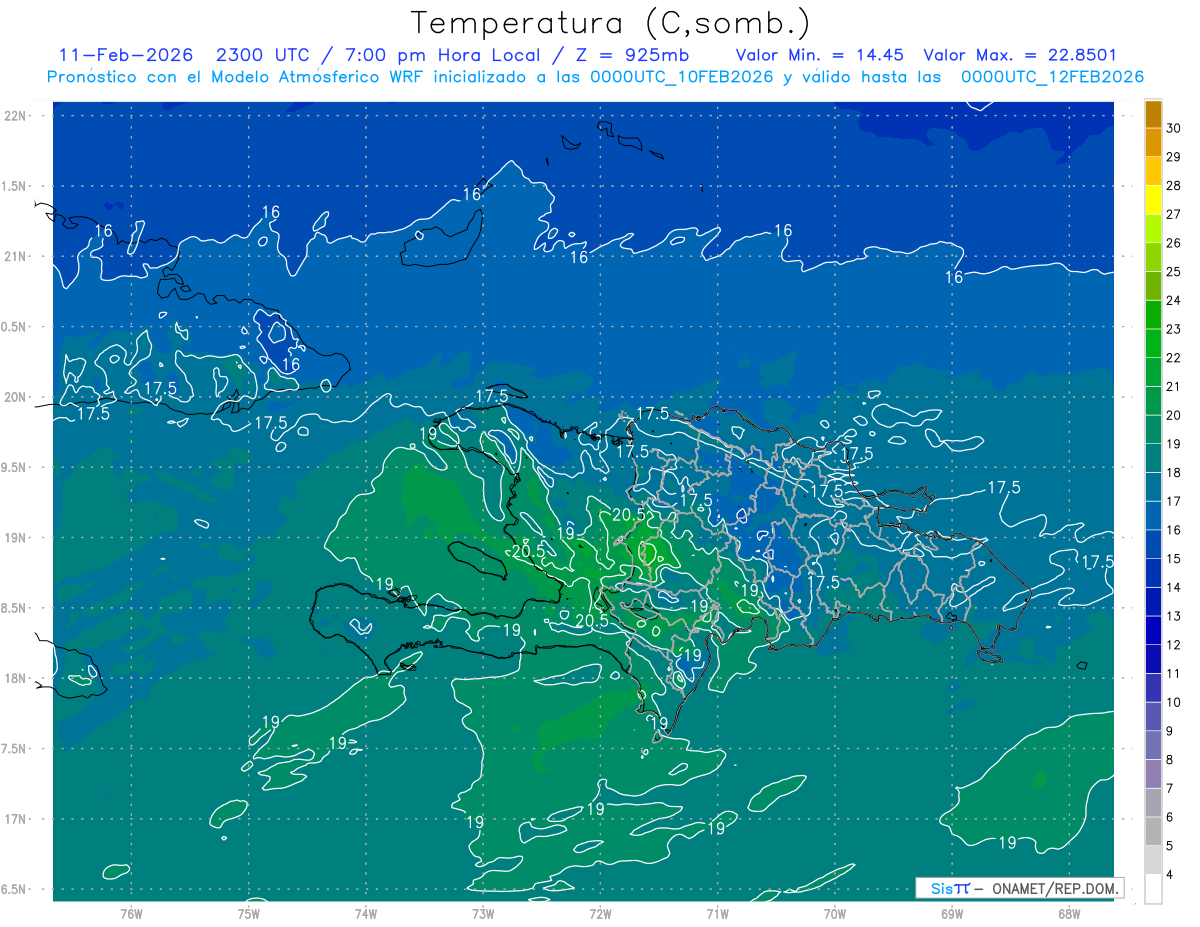The width and height of the screenshot is (1200, 927).
Task: Click the '0000UTC_12FEB2026' valid-until time text
Action: pyautogui.click(x=1052, y=77)
